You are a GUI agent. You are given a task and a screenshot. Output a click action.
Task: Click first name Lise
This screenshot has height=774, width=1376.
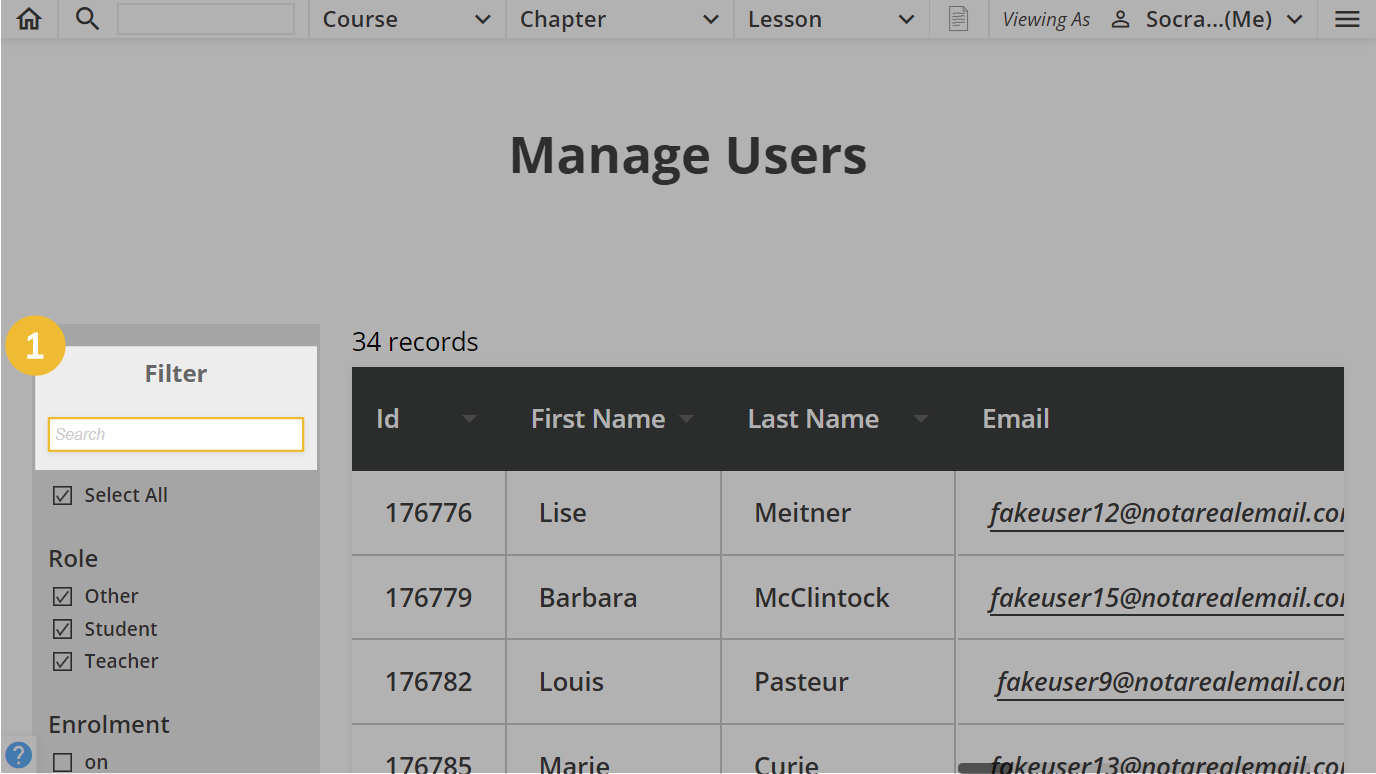[x=563, y=513]
